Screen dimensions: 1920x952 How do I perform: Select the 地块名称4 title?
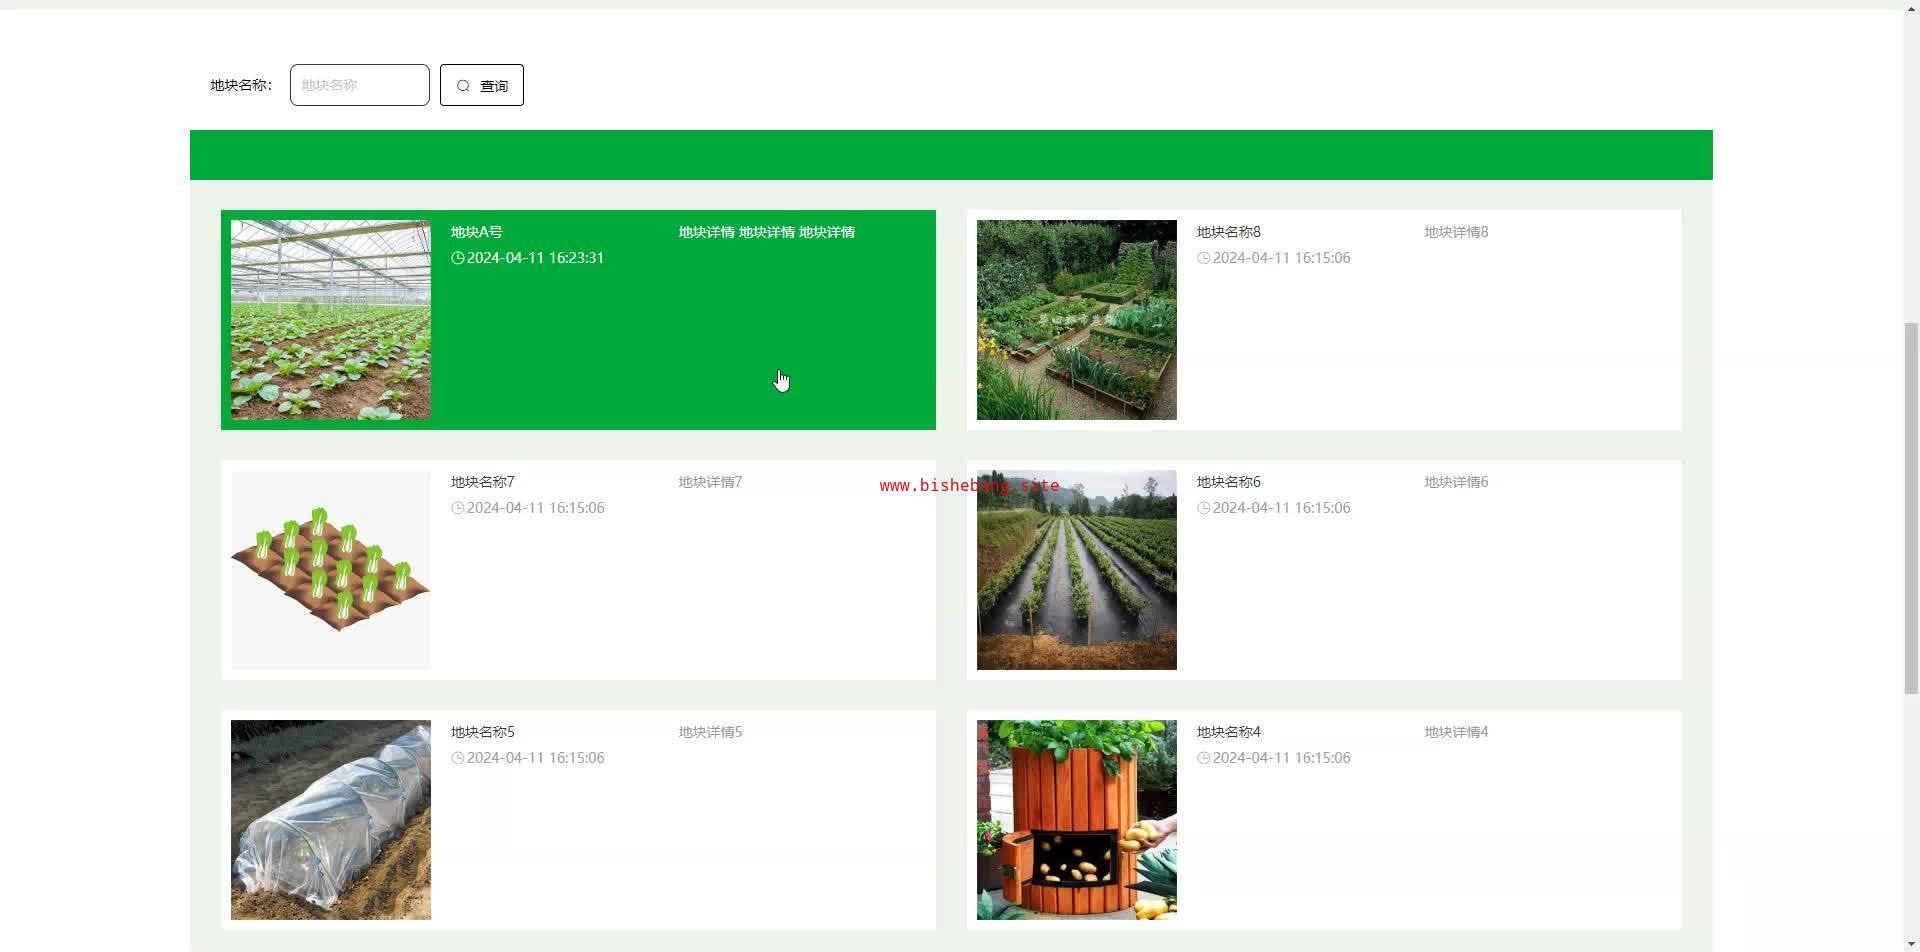pos(1229,732)
